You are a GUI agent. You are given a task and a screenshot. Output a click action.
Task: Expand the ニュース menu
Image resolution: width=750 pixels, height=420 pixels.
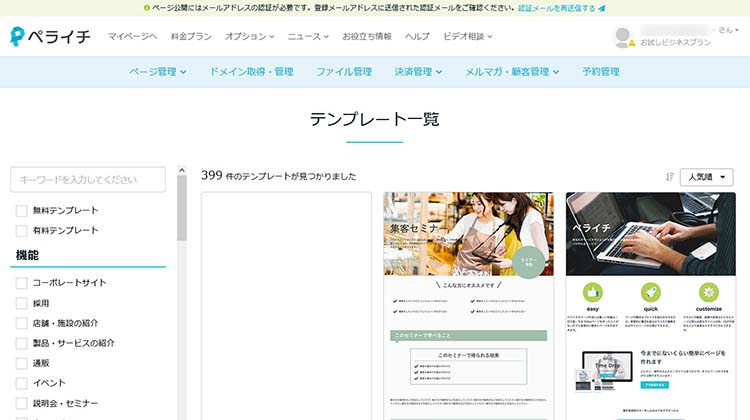(308, 36)
